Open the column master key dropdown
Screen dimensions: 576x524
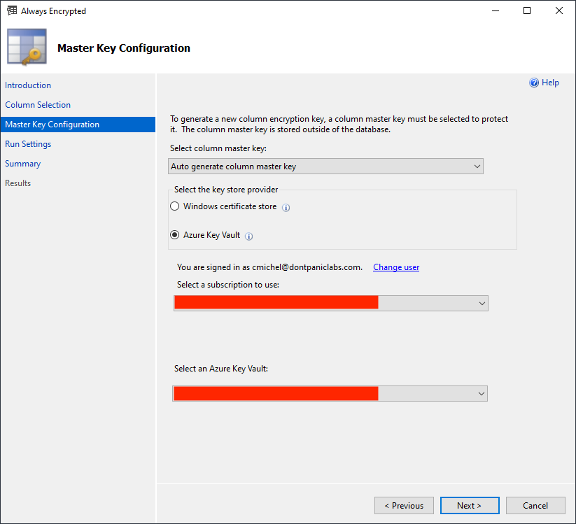(x=326, y=166)
